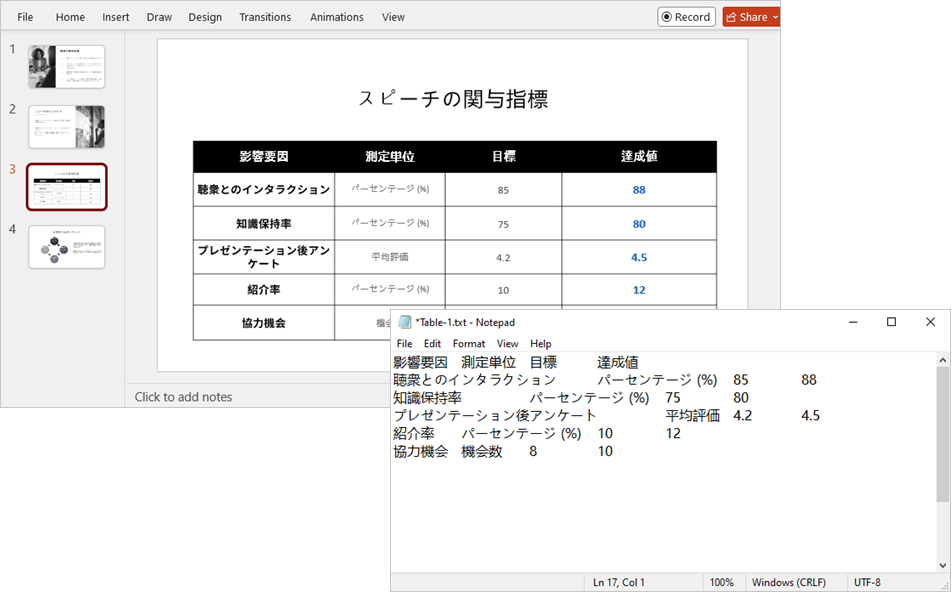Open the Animations tab
952x593 pixels.
[x=336, y=17]
